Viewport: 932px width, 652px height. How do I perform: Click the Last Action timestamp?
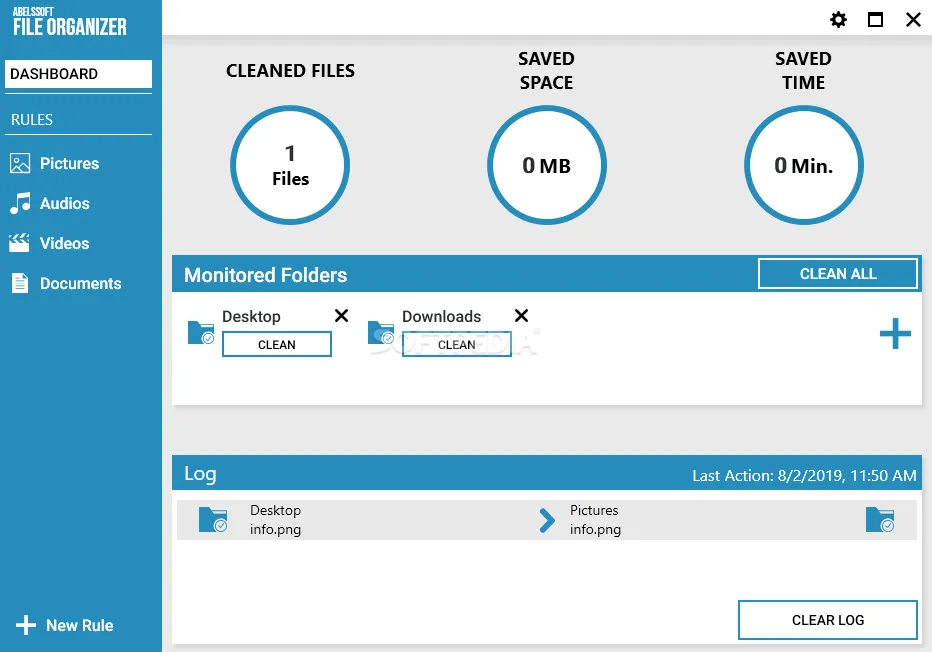tap(804, 475)
